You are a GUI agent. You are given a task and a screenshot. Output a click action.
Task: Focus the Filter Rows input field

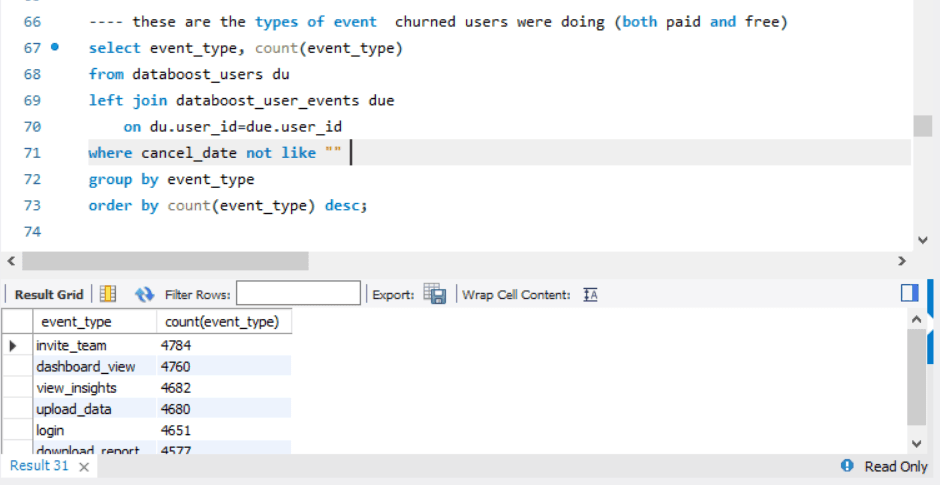point(298,293)
